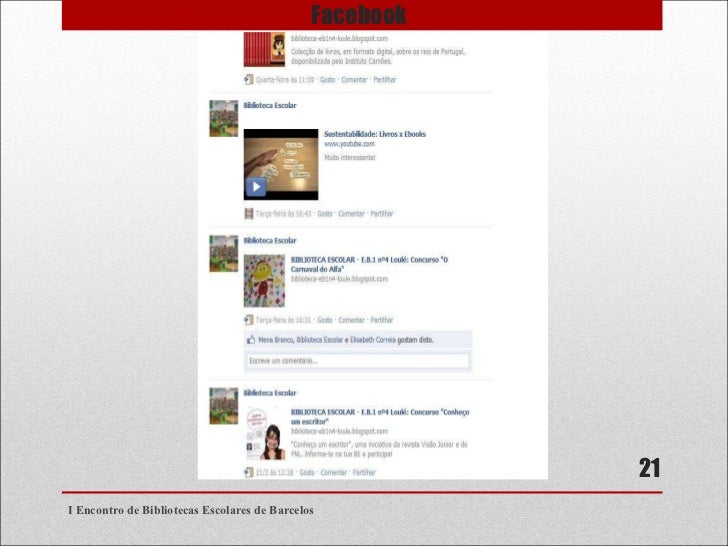The image size is (728, 546).
Task: Click profile picture on Conheço um escritor post
Action: tap(224, 406)
